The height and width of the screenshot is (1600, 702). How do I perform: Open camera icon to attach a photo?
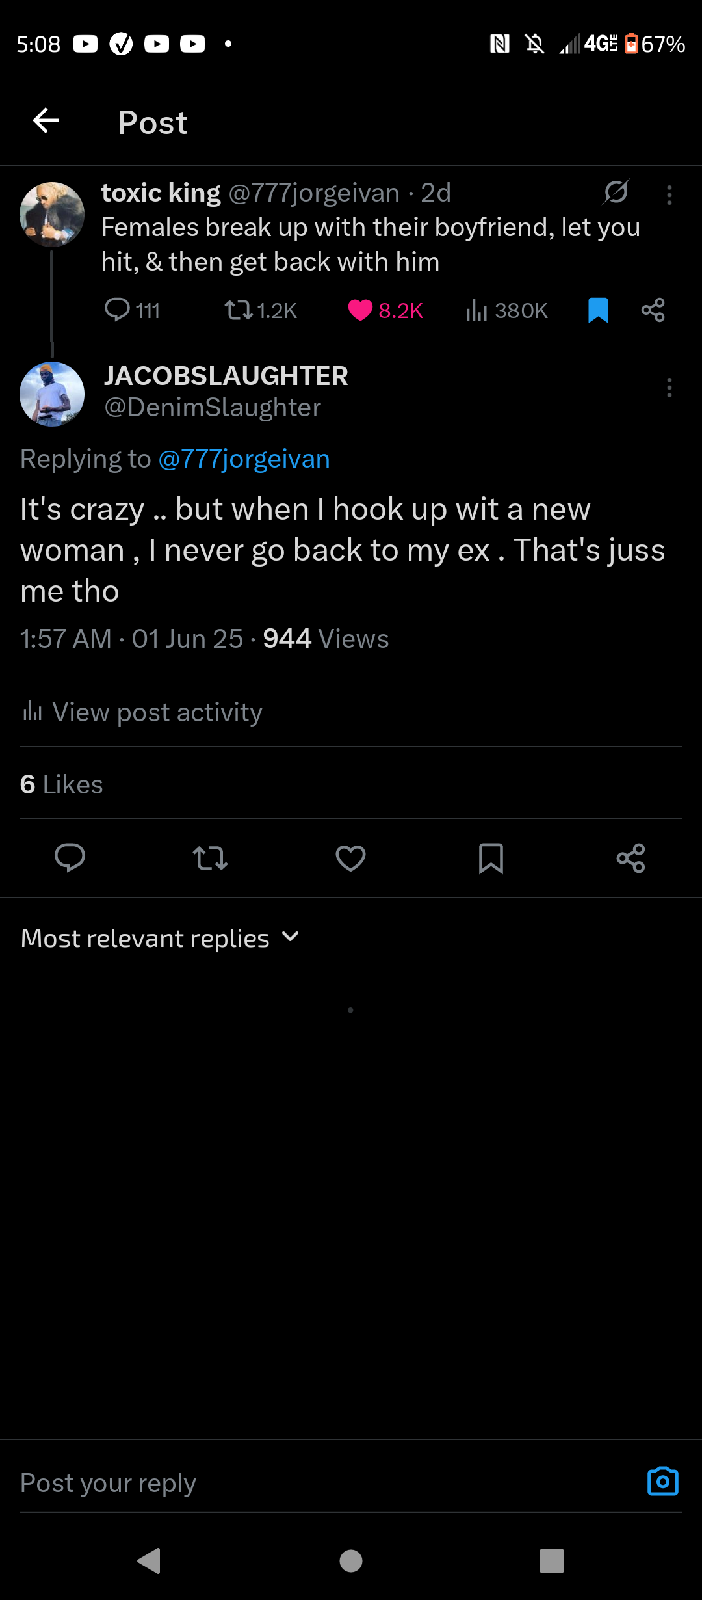(x=662, y=1481)
